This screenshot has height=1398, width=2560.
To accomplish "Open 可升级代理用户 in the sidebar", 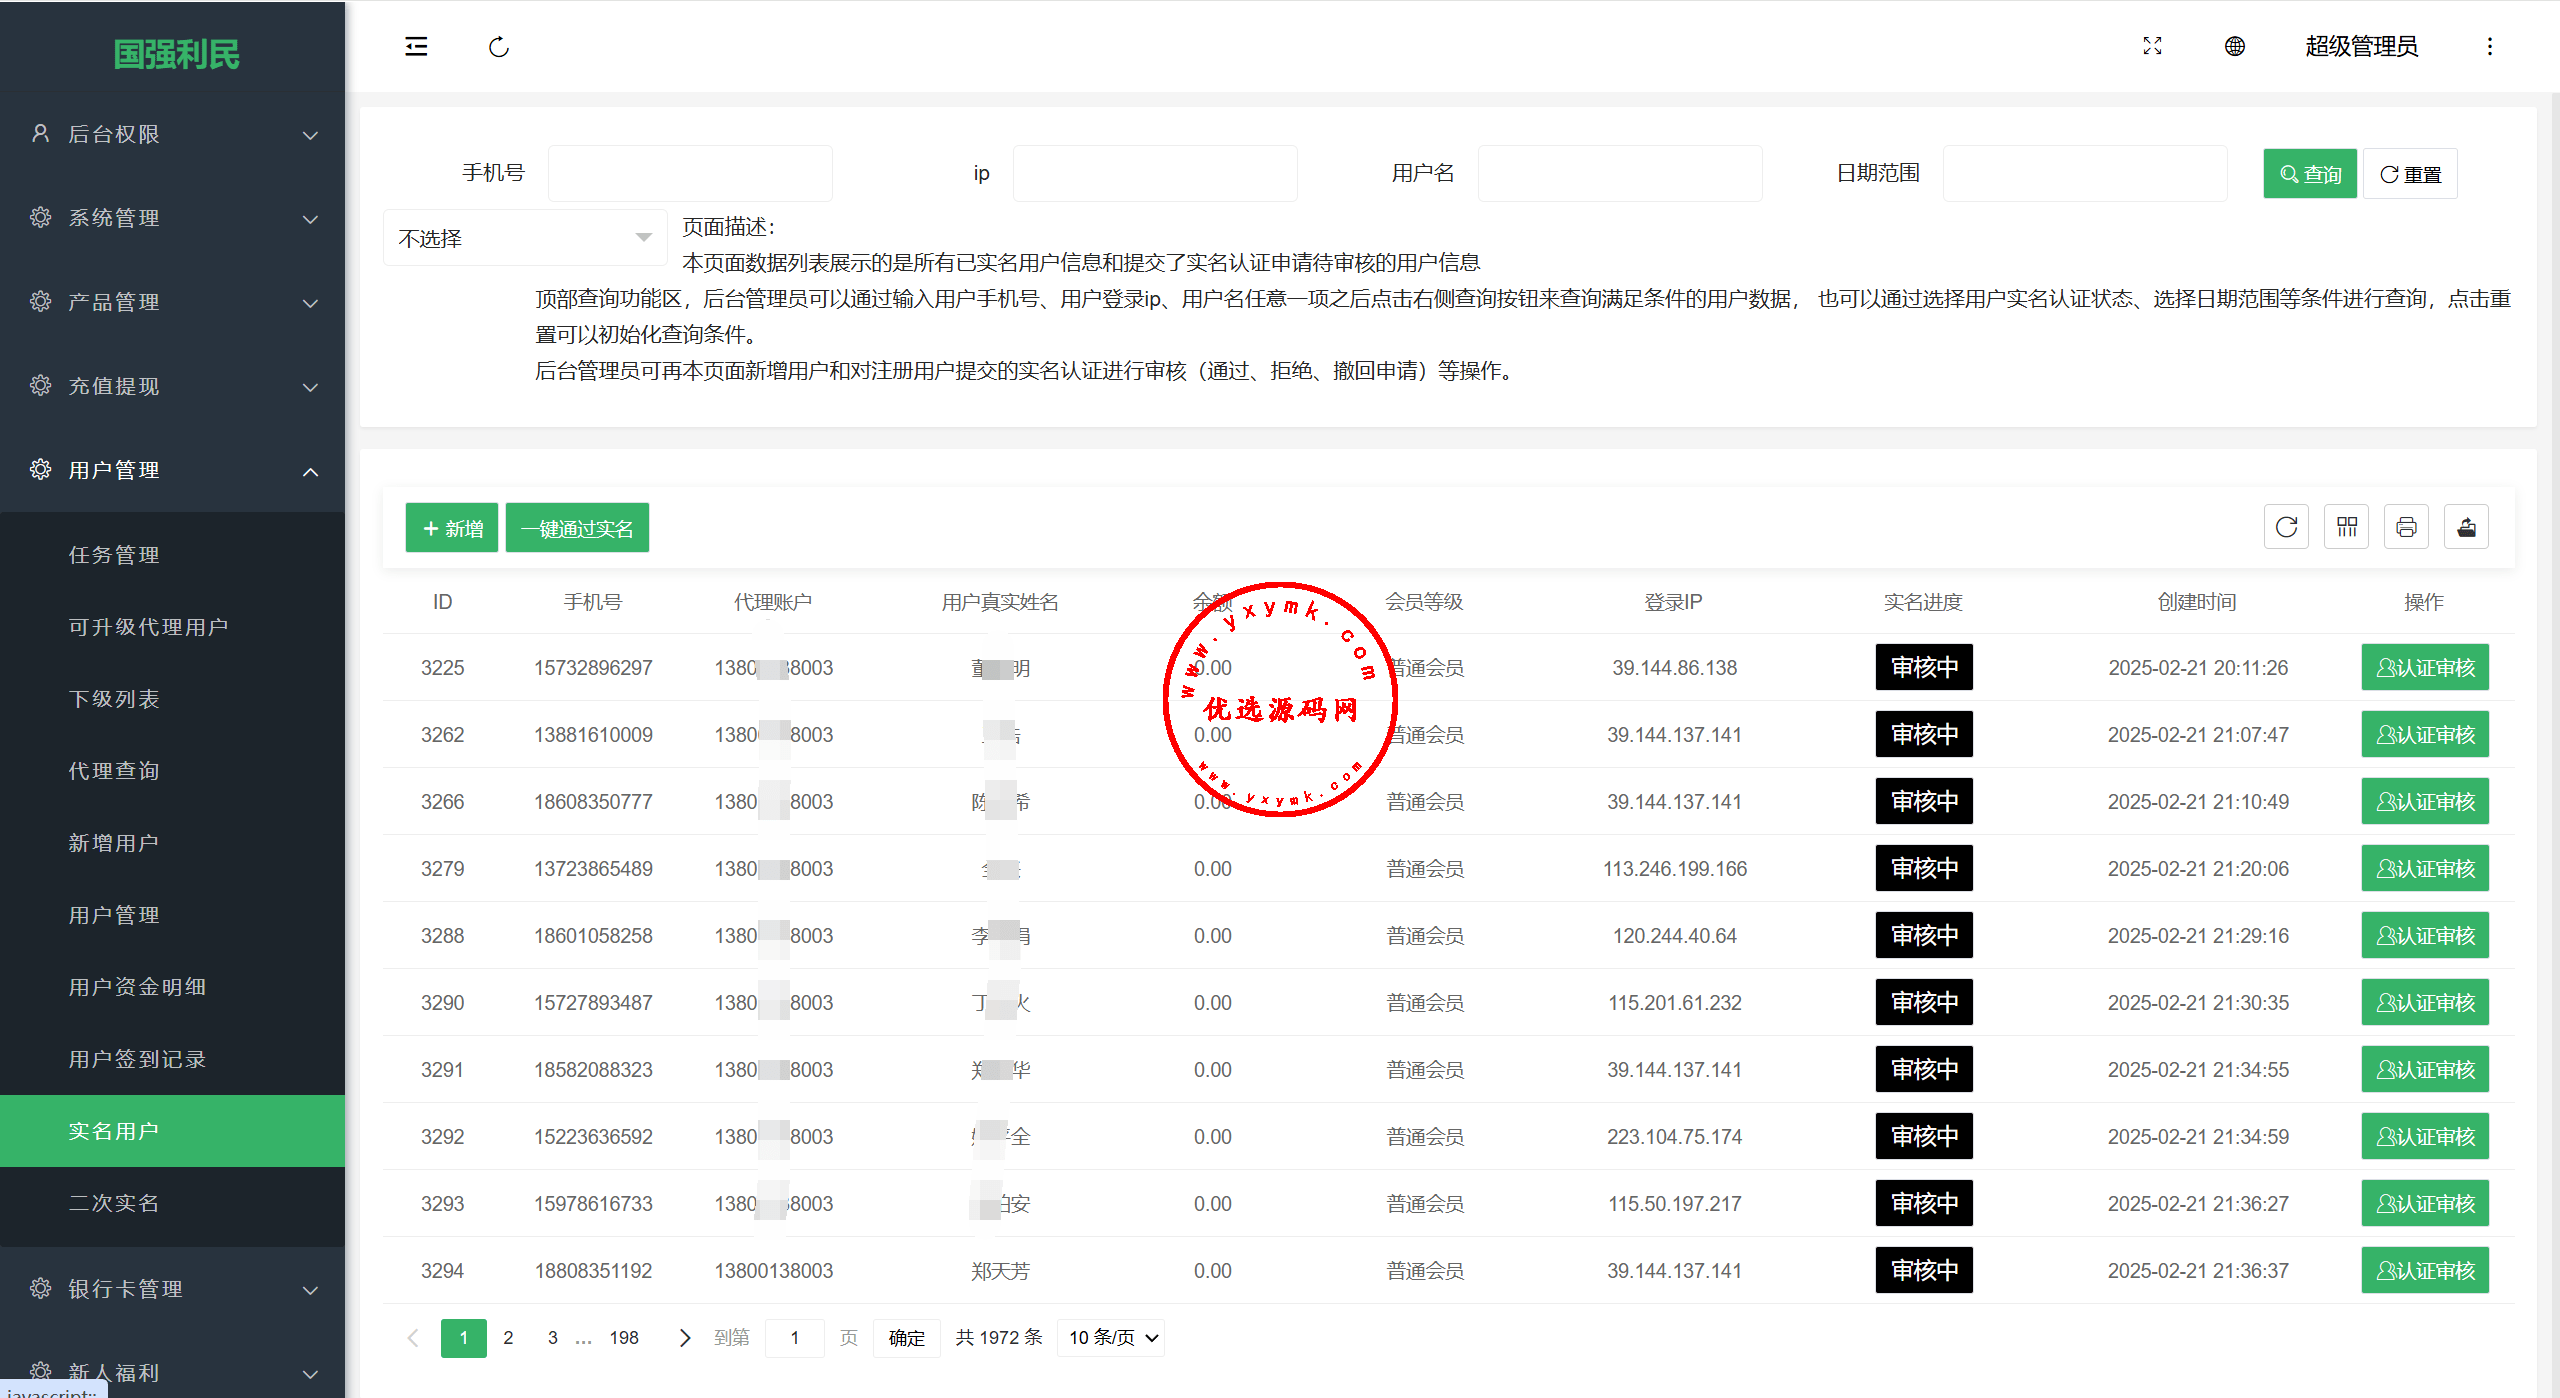I will coord(173,627).
